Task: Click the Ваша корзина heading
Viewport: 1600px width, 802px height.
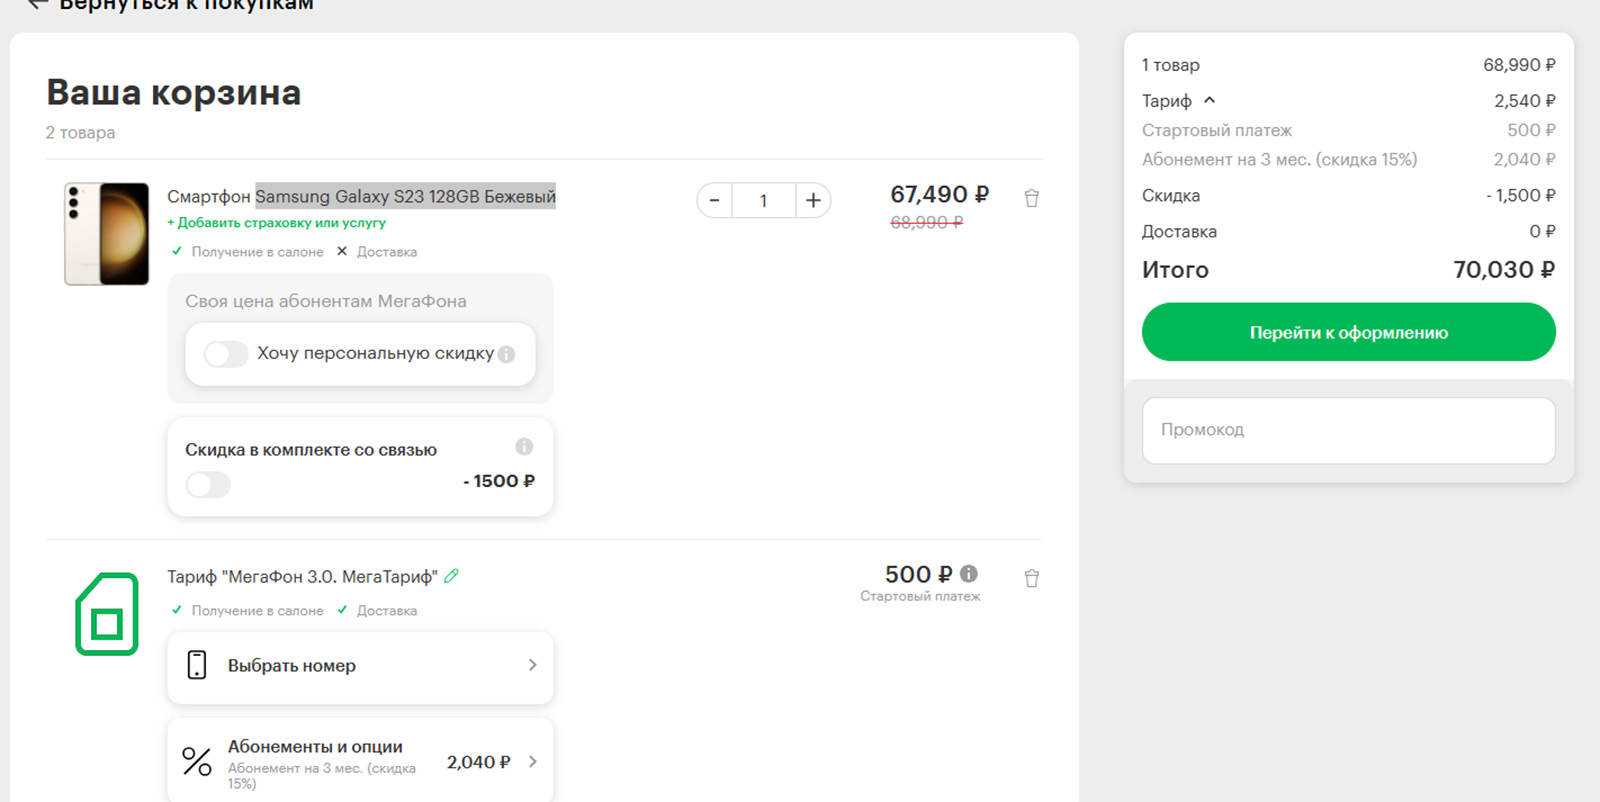Action: click(174, 92)
